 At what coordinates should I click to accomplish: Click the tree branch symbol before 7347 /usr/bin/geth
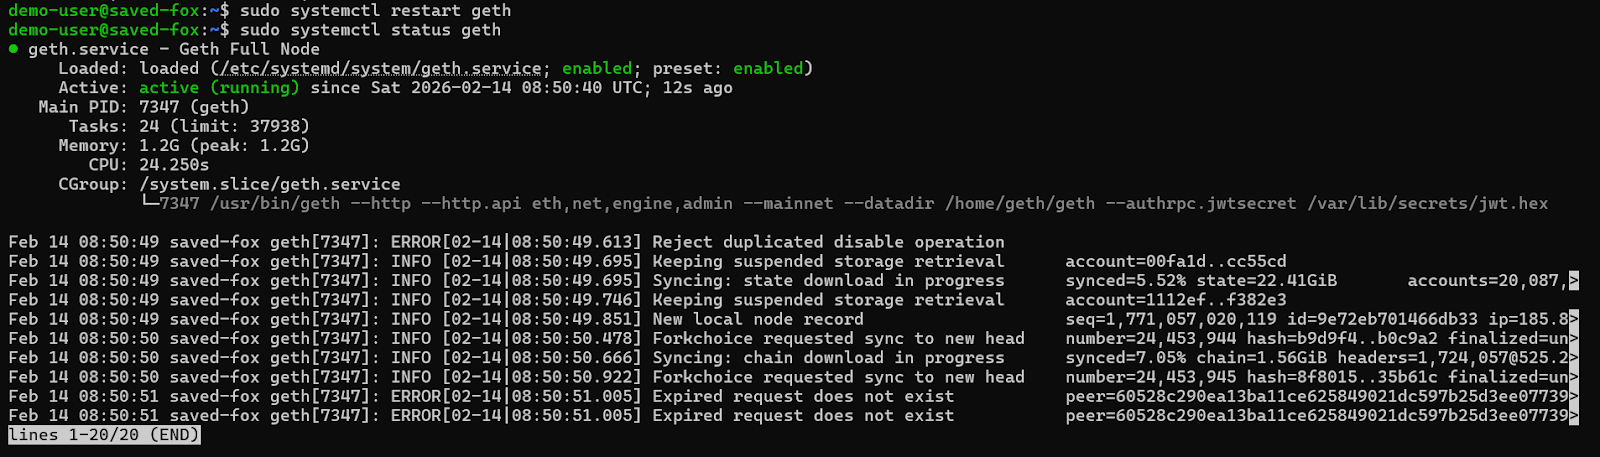pyautogui.click(x=149, y=204)
